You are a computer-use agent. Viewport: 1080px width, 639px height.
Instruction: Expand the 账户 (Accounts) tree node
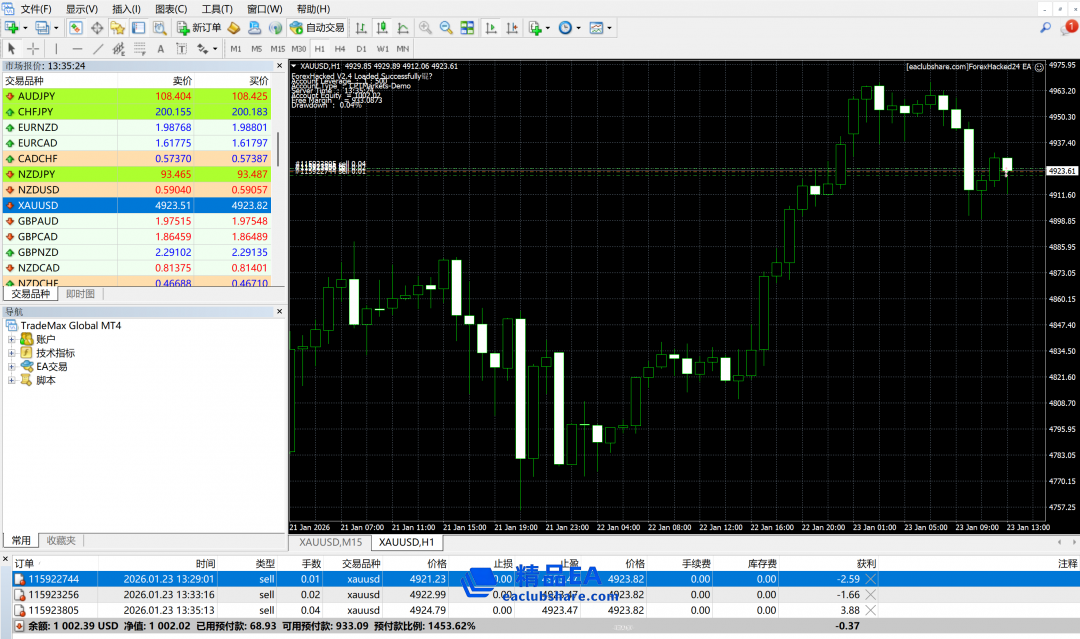pyautogui.click(x=12, y=339)
